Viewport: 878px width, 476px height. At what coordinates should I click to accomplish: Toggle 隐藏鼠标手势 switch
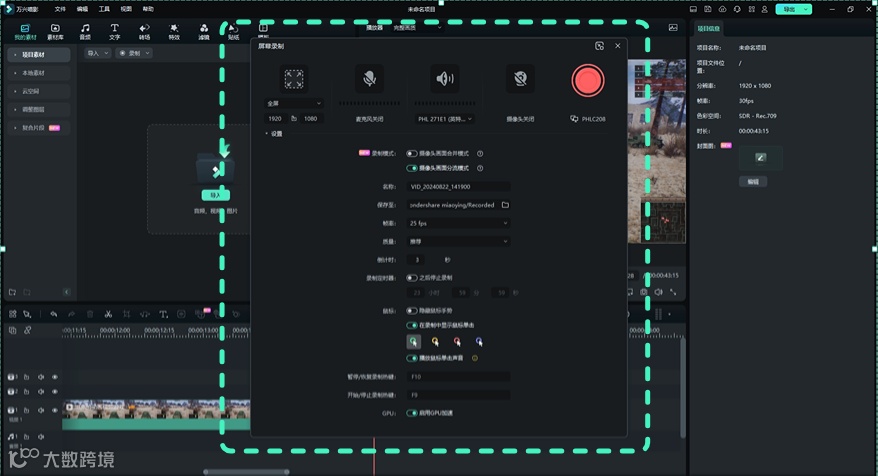click(412, 310)
